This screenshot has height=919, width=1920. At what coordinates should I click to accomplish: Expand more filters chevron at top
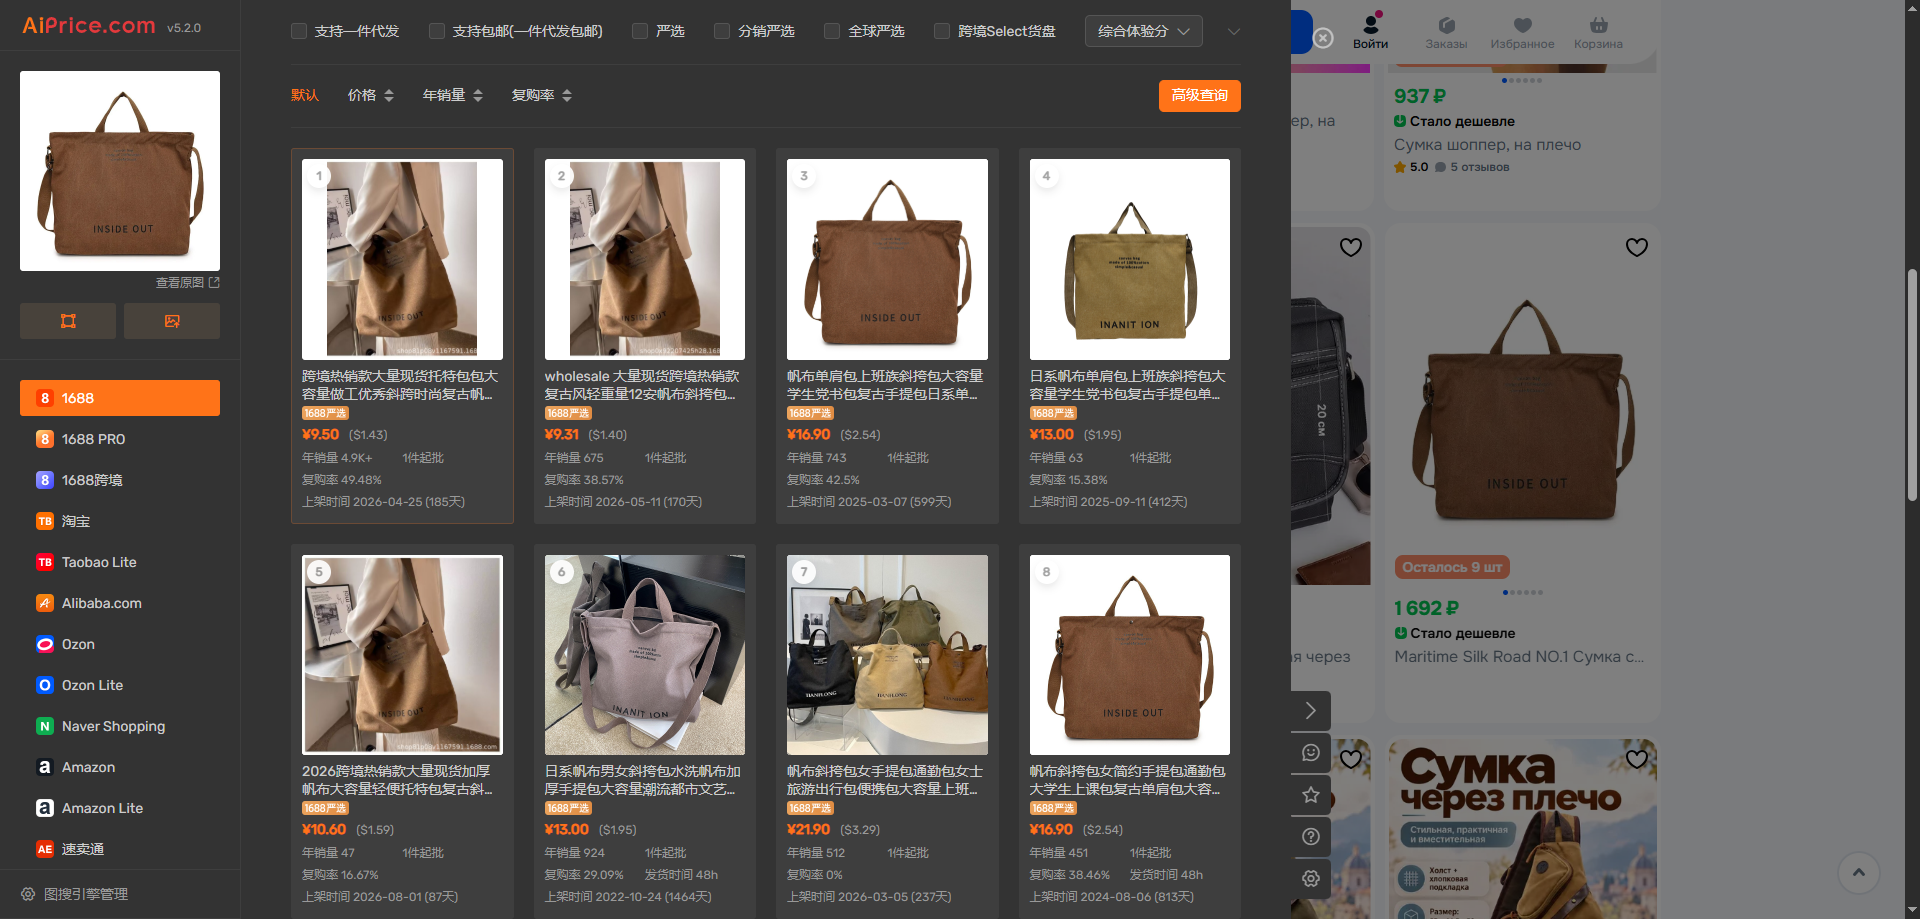click(x=1233, y=31)
